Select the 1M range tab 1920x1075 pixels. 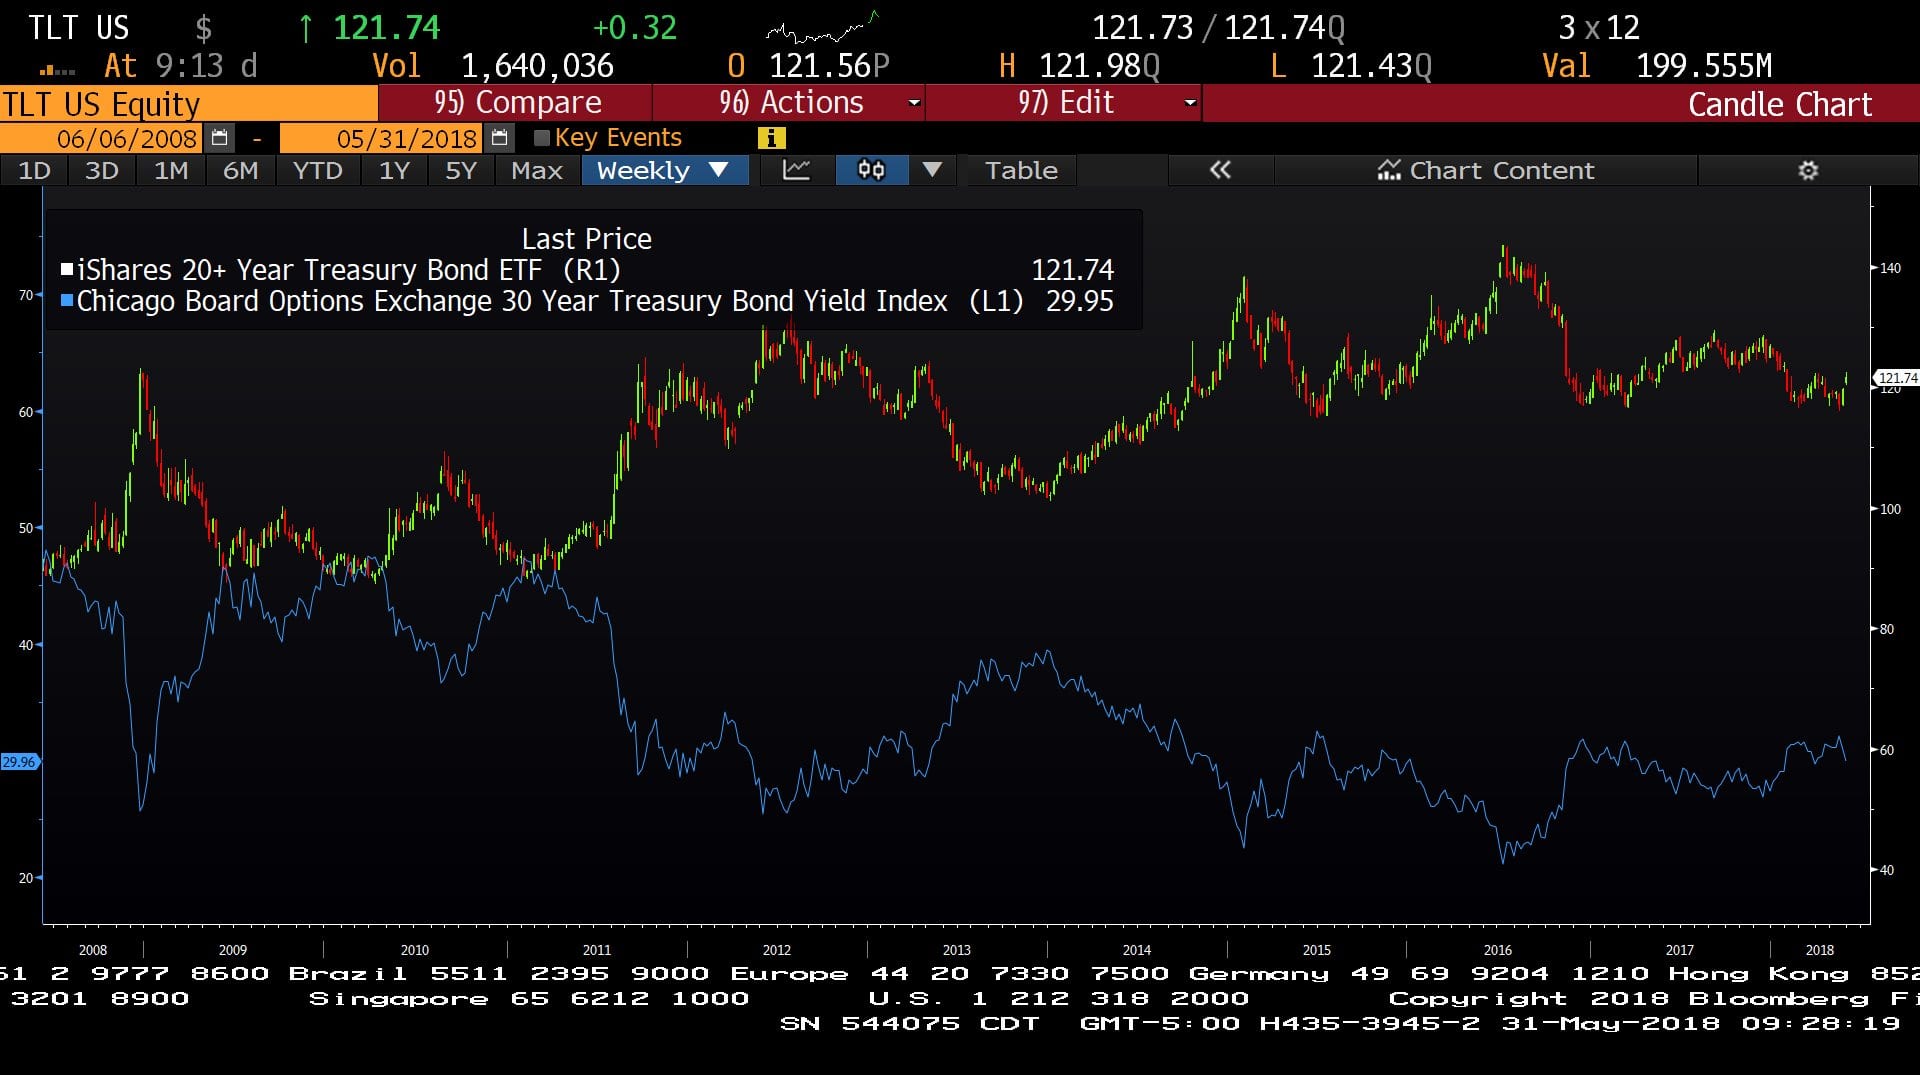[x=171, y=170]
